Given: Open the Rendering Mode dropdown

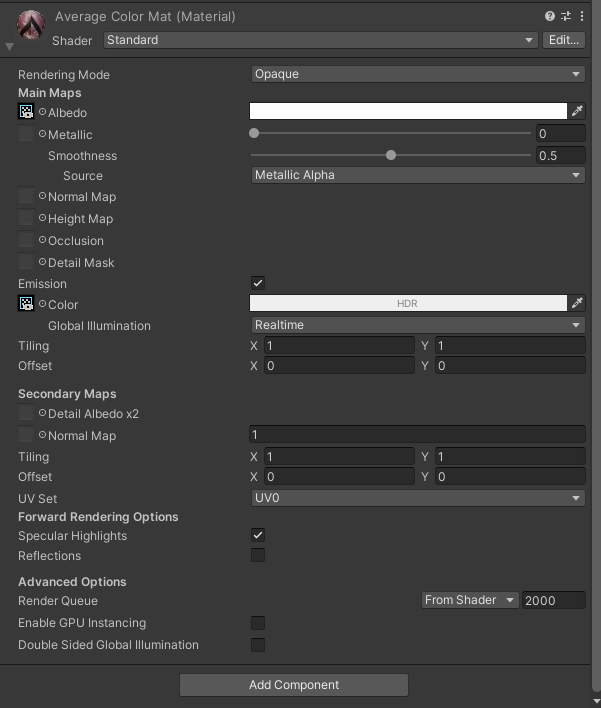Looking at the screenshot, I should (417, 74).
